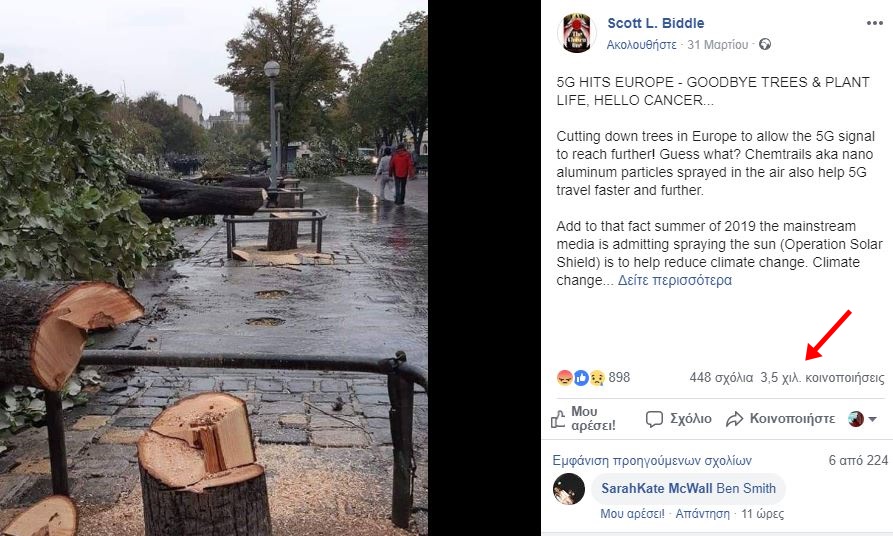Click Απάντηση under SarahKate's comment
Viewport: 893px width, 536px height.
(x=702, y=514)
